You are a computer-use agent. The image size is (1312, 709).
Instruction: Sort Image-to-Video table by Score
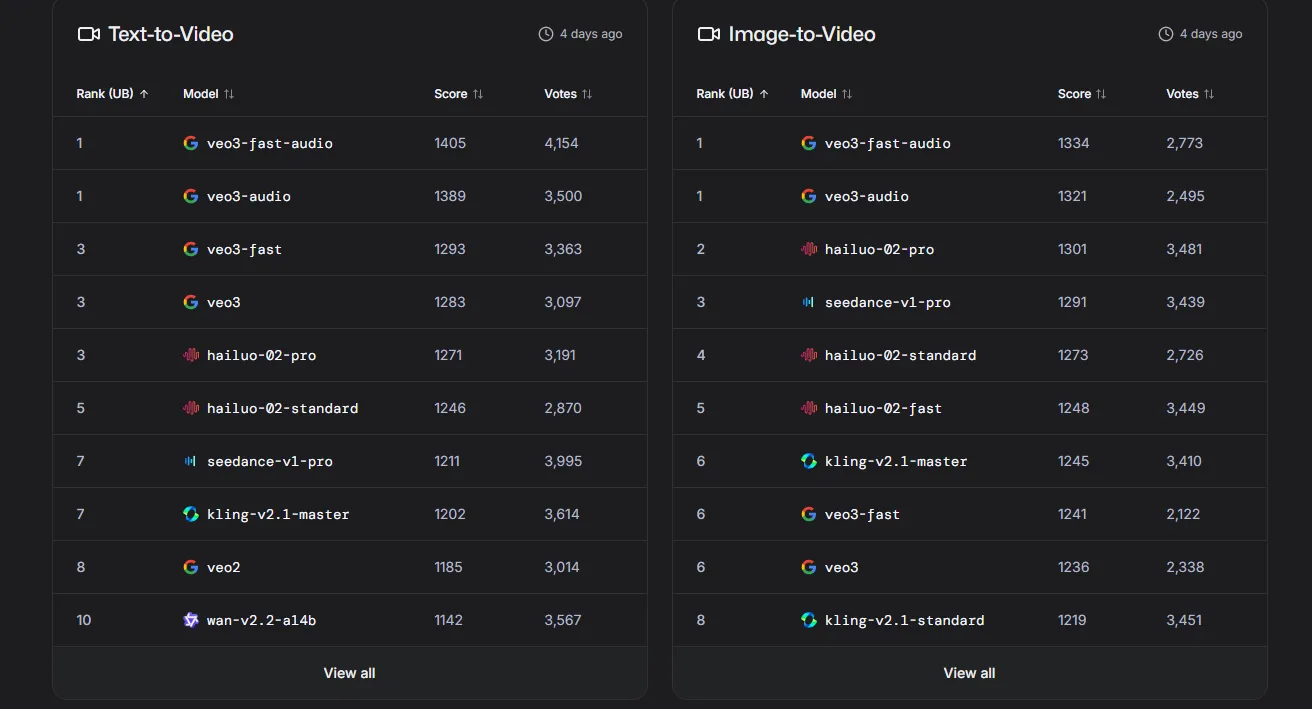(1083, 94)
